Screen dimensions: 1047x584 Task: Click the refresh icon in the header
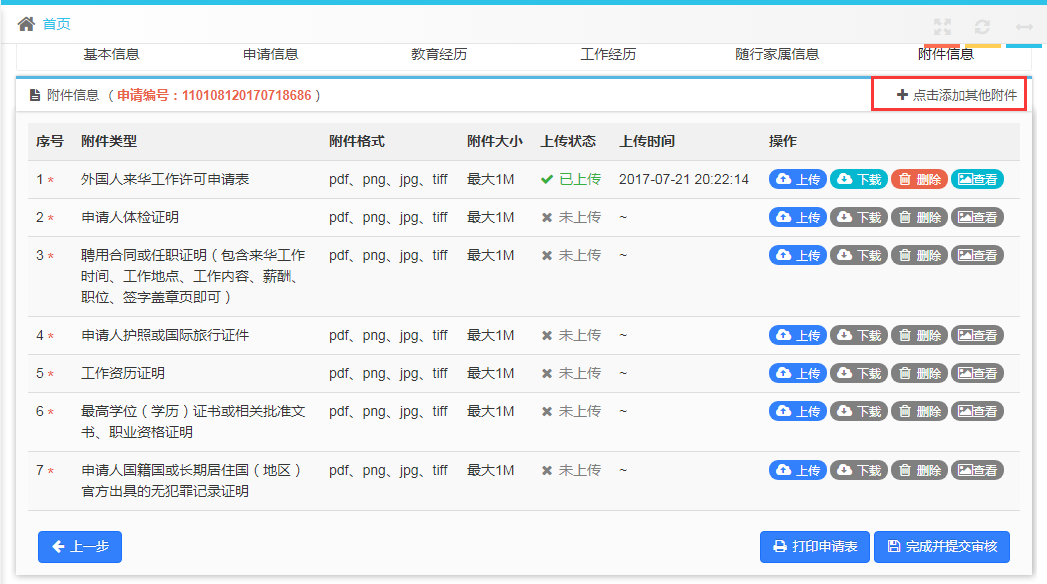click(x=982, y=26)
